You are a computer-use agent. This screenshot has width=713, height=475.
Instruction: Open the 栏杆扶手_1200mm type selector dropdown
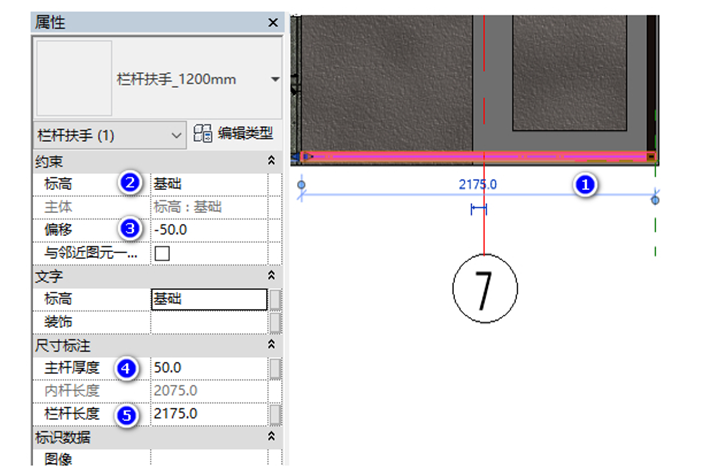click(274, 79)
